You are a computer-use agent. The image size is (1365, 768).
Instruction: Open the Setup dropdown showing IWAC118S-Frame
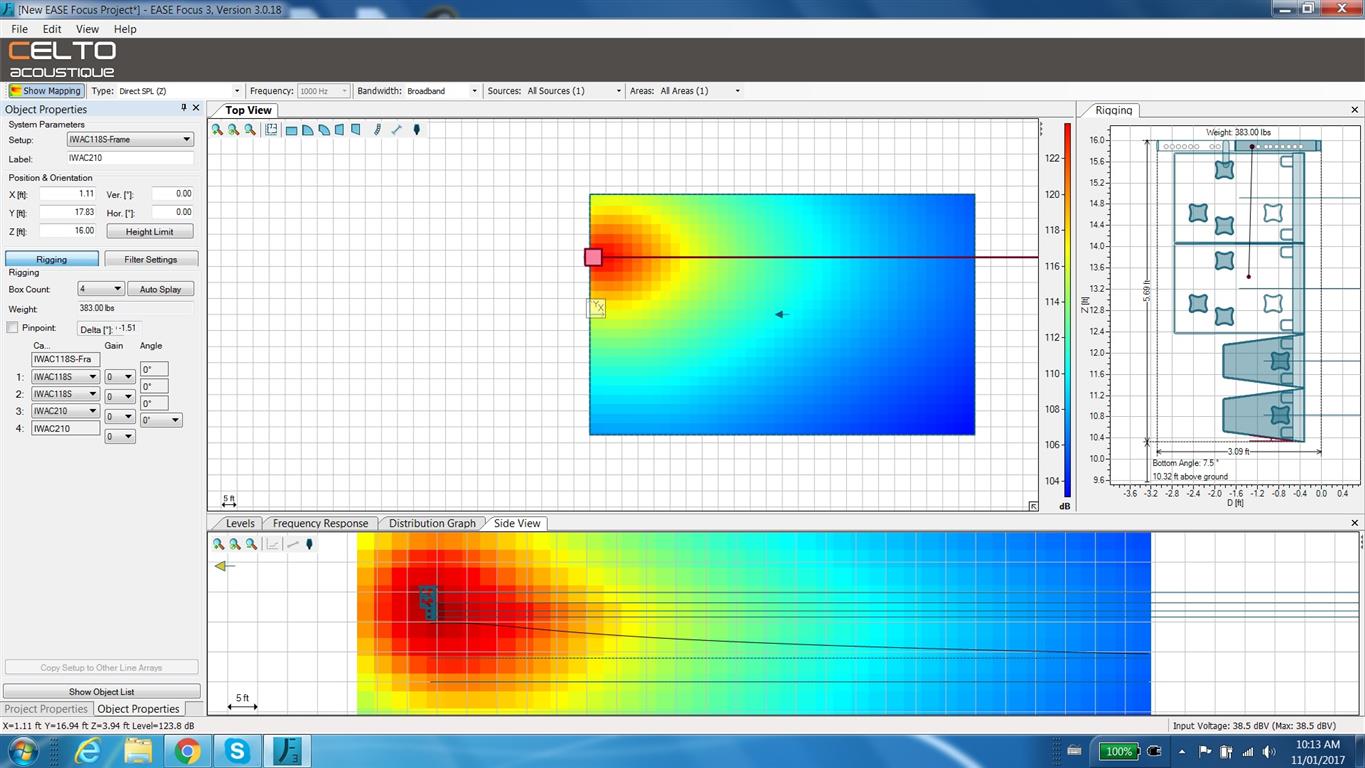point(130,140)
